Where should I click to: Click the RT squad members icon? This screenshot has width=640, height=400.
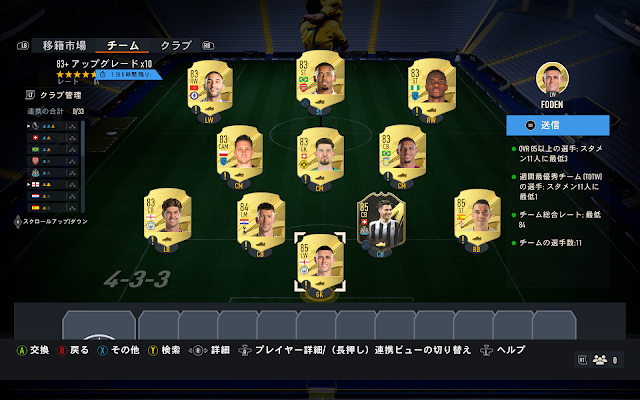599,360
